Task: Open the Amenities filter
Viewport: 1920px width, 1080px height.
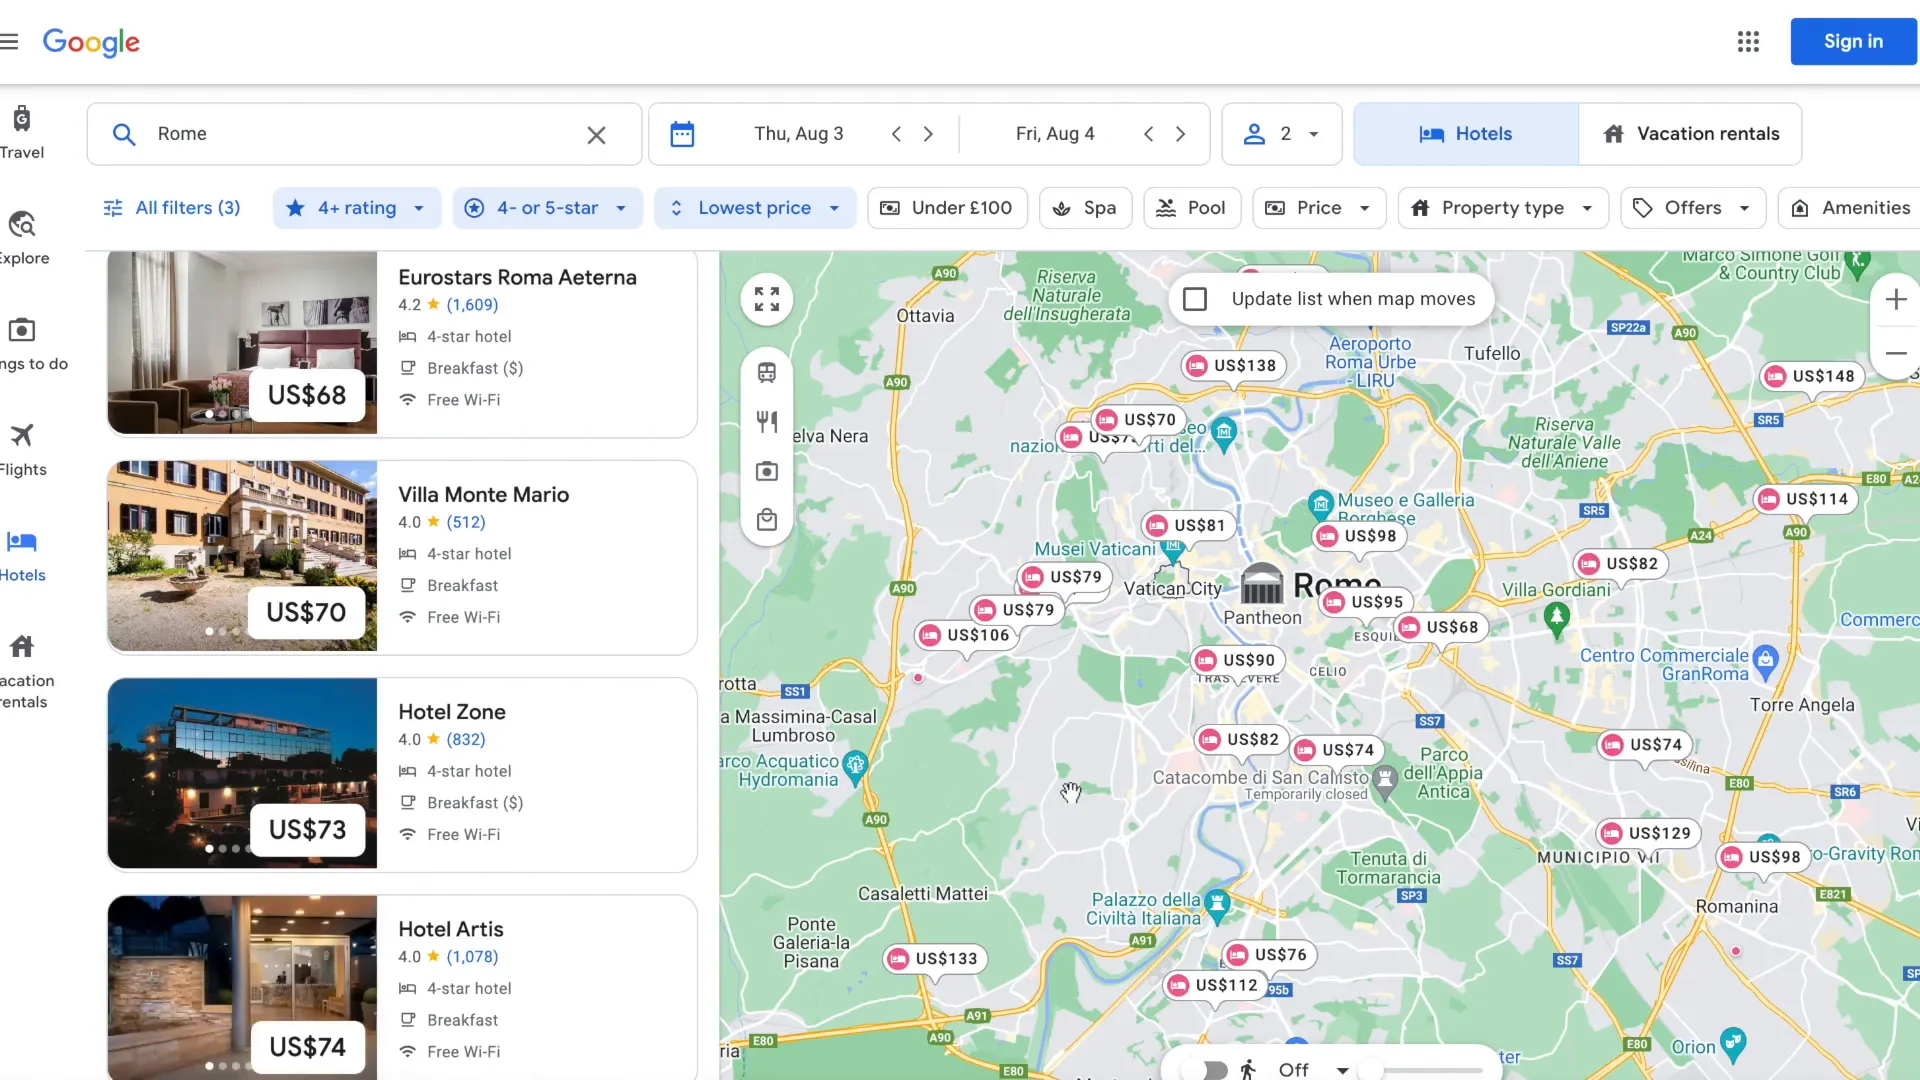Action: (x=1850, y=208)
